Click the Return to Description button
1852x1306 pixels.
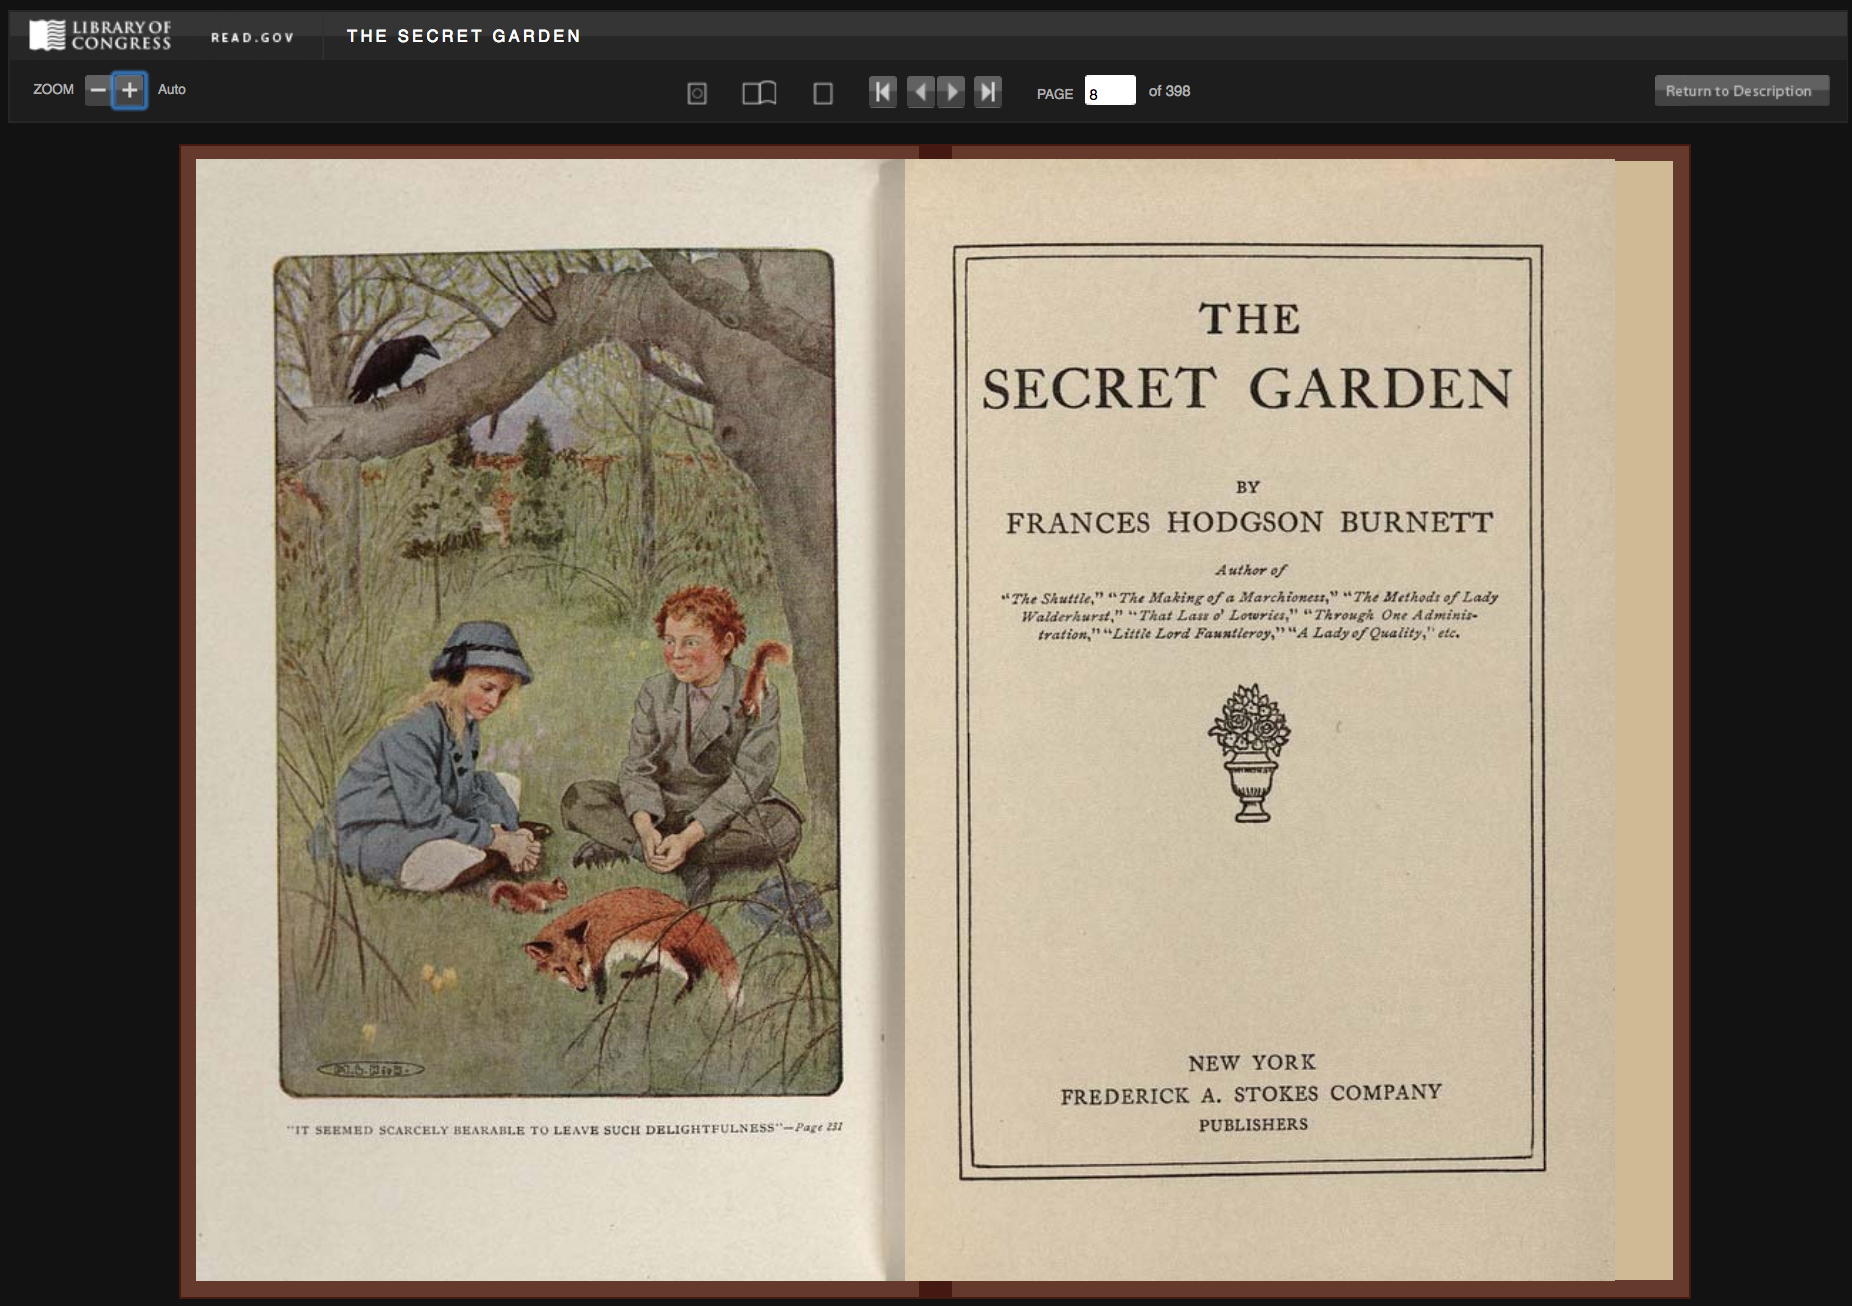pyautogui.click(x=1741, y=90)
